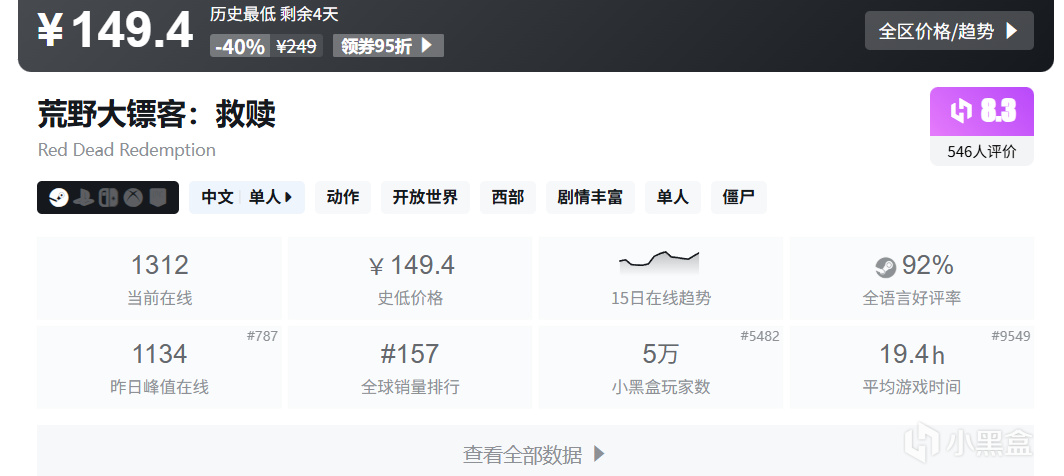
Task: Click the 昨日峰值在线 1134 stat
Action: coord(159,367)
